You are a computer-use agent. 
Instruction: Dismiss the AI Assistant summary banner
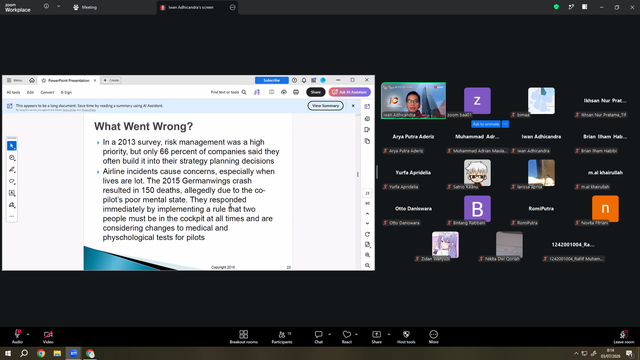pyautogui.click(x=353, y=106)
